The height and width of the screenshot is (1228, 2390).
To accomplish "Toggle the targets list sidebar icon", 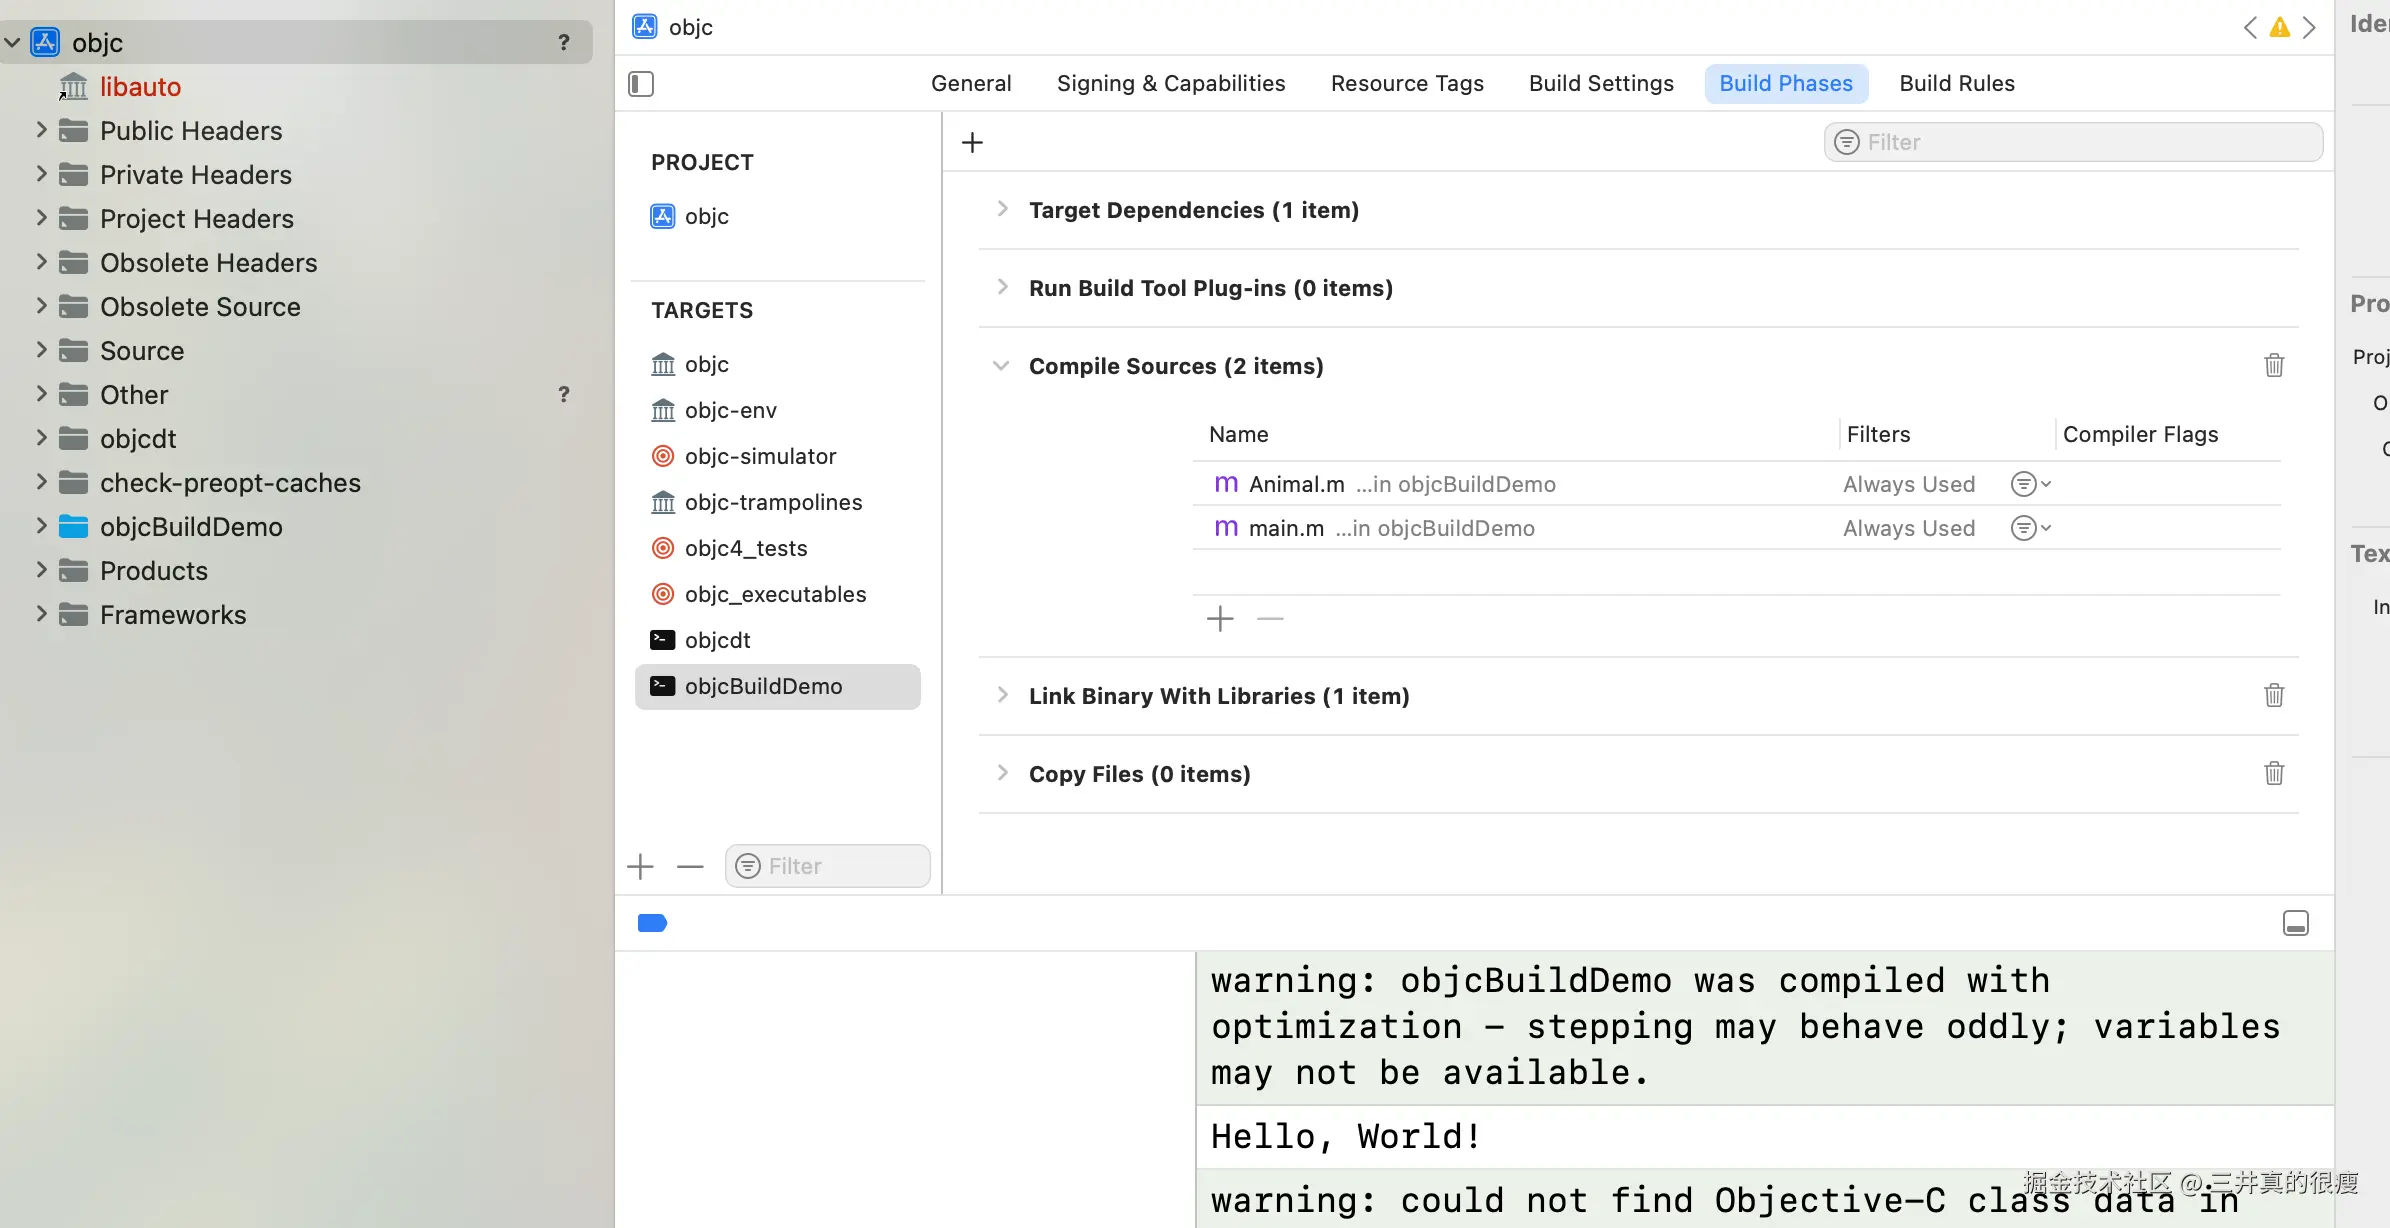I will point(641,84).
